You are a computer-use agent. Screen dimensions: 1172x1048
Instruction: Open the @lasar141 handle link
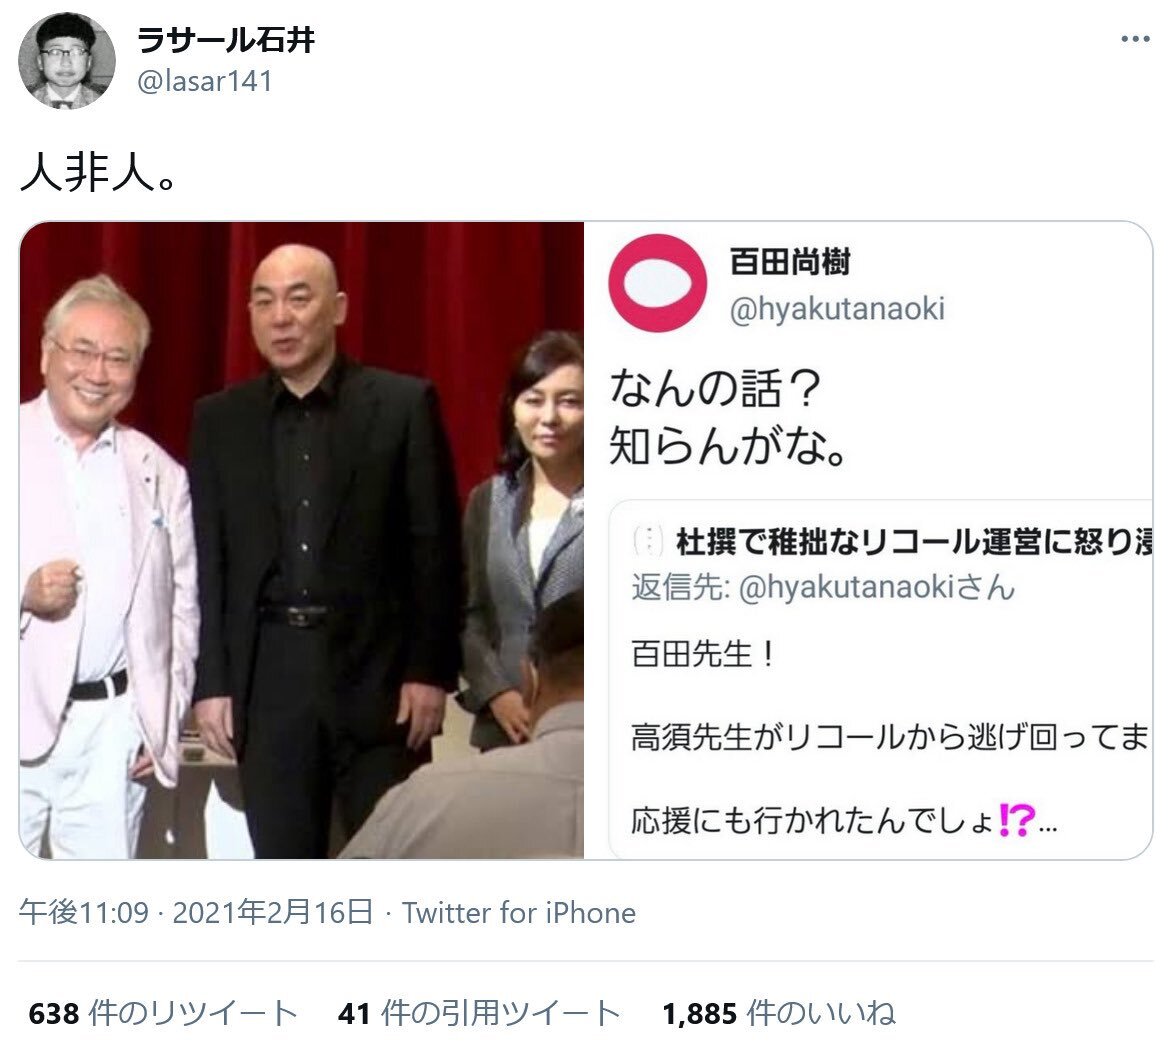point(205,81)
